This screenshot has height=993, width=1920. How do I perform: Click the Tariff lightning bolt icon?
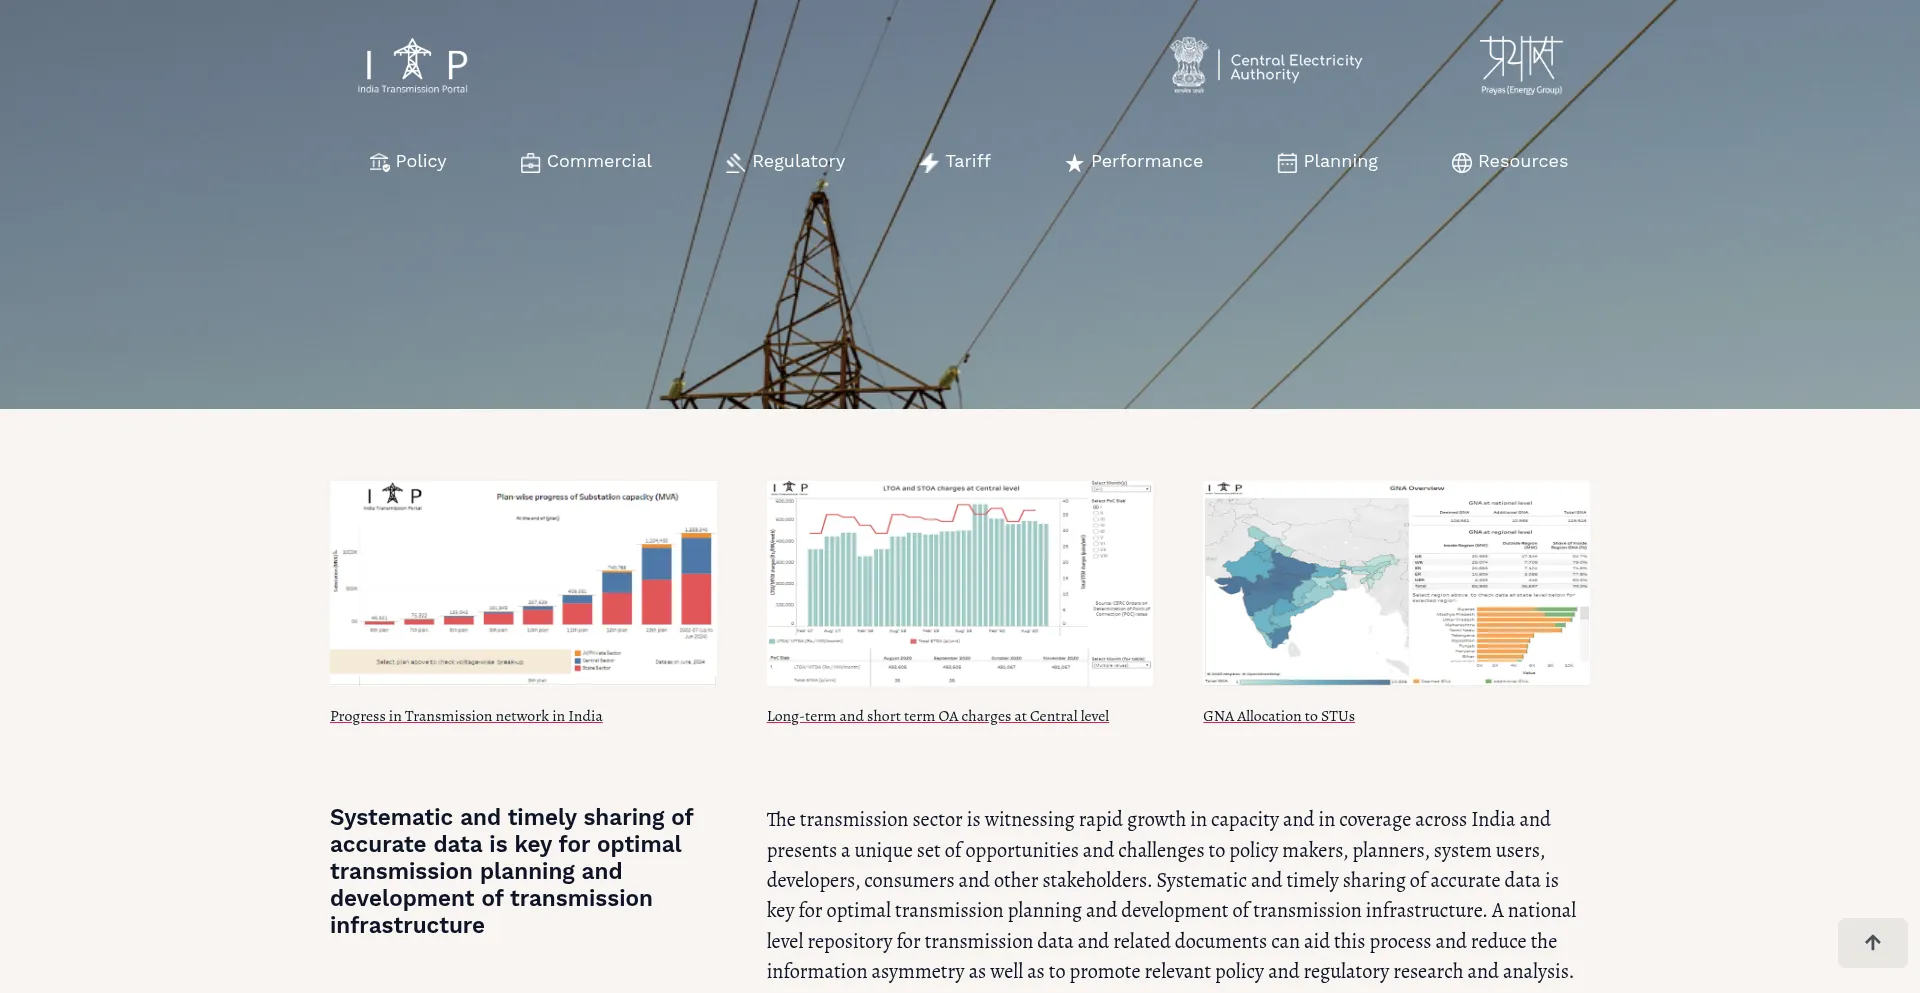[x=929, y=162]
